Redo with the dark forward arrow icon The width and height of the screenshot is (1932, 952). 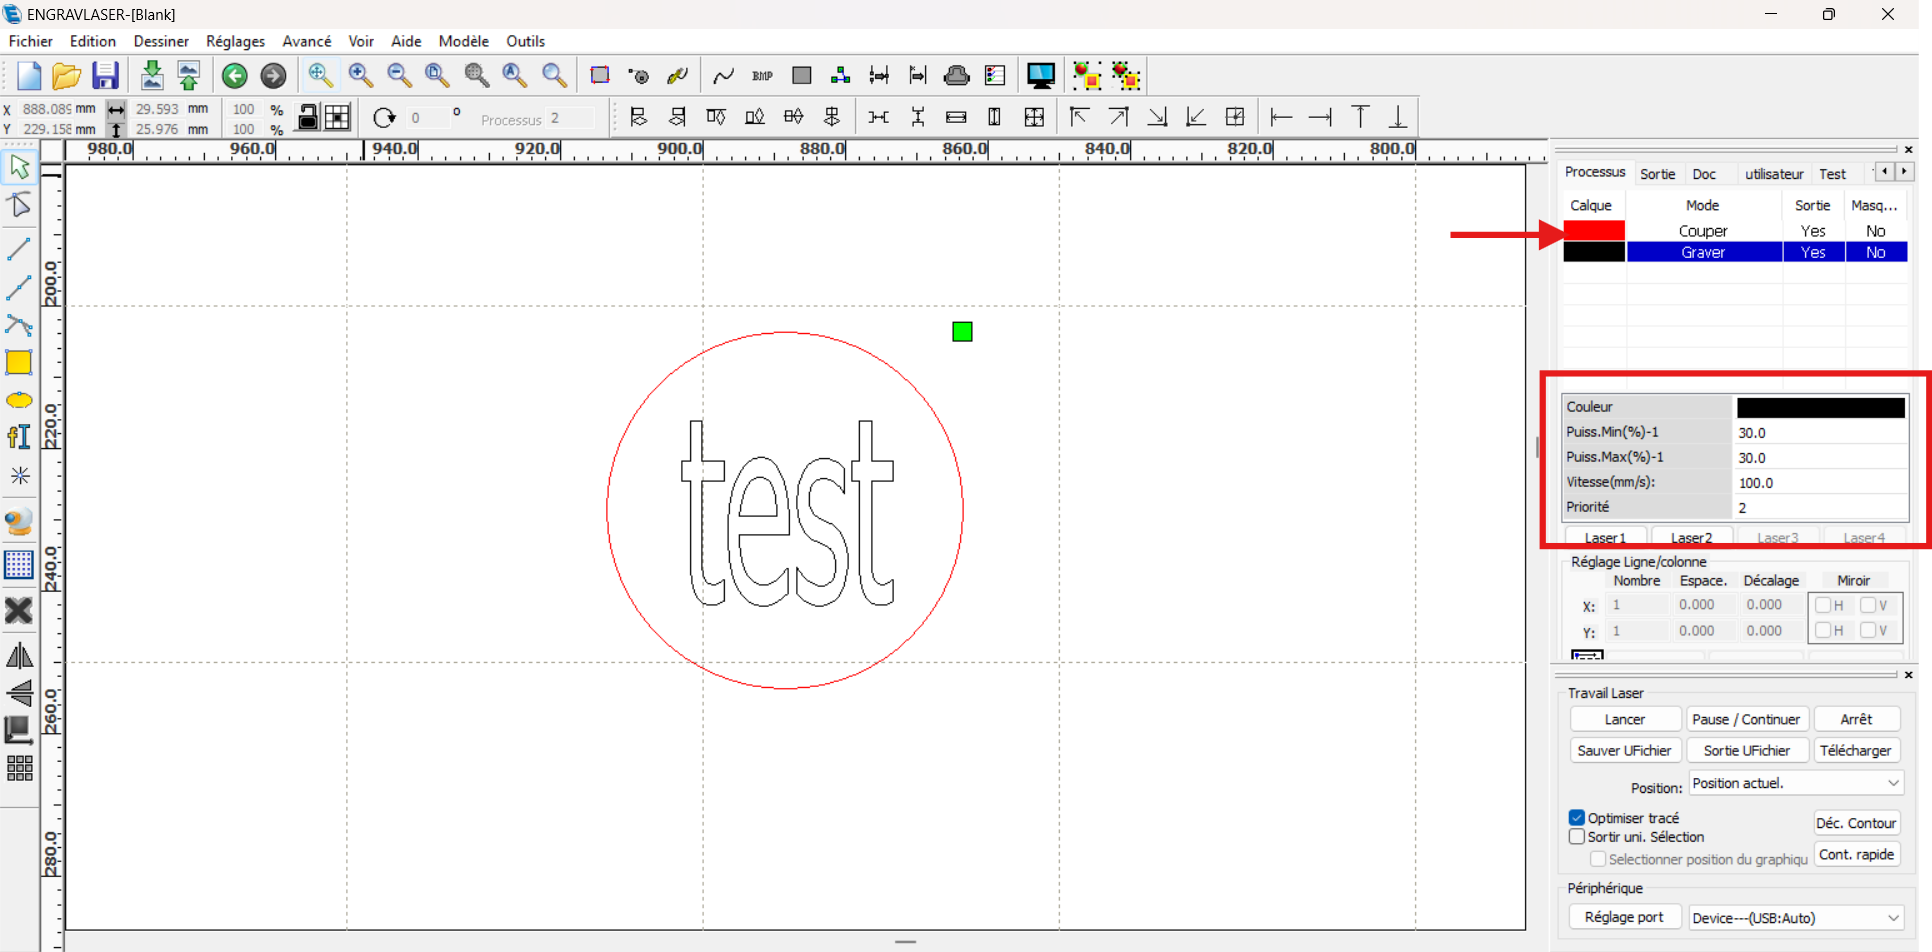273,76
